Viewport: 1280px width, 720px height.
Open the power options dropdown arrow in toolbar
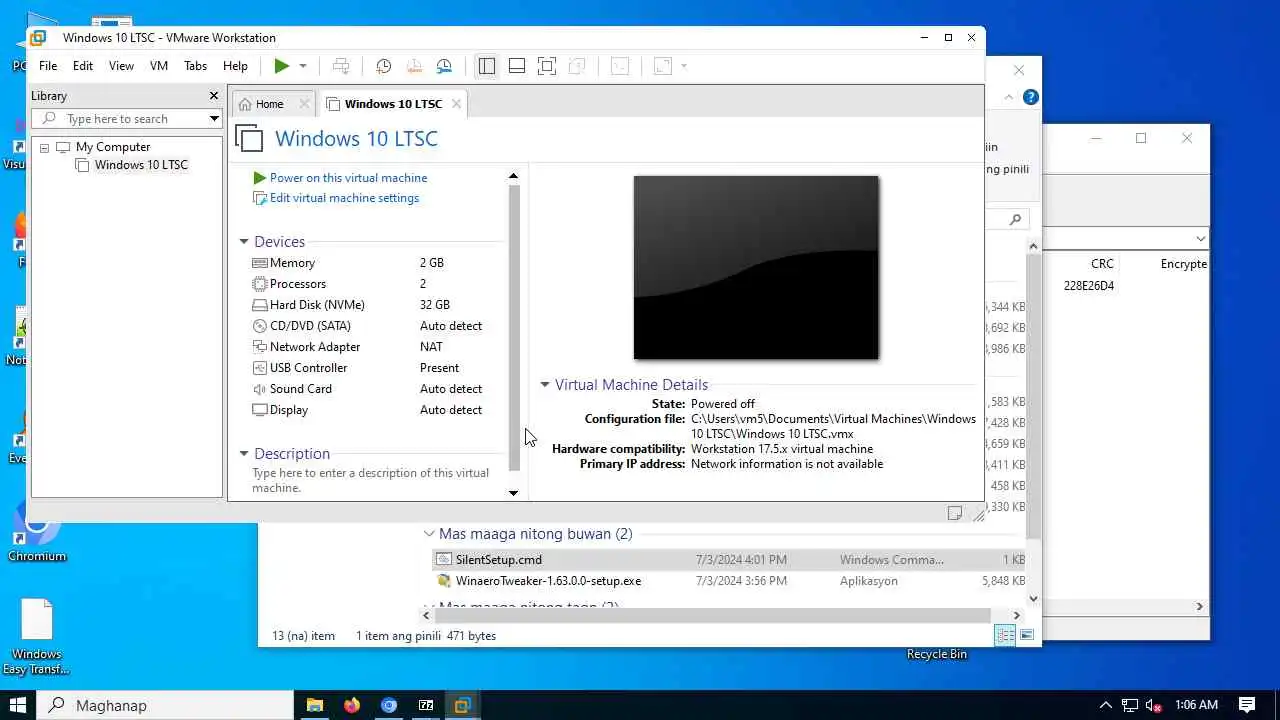(303, 66)
